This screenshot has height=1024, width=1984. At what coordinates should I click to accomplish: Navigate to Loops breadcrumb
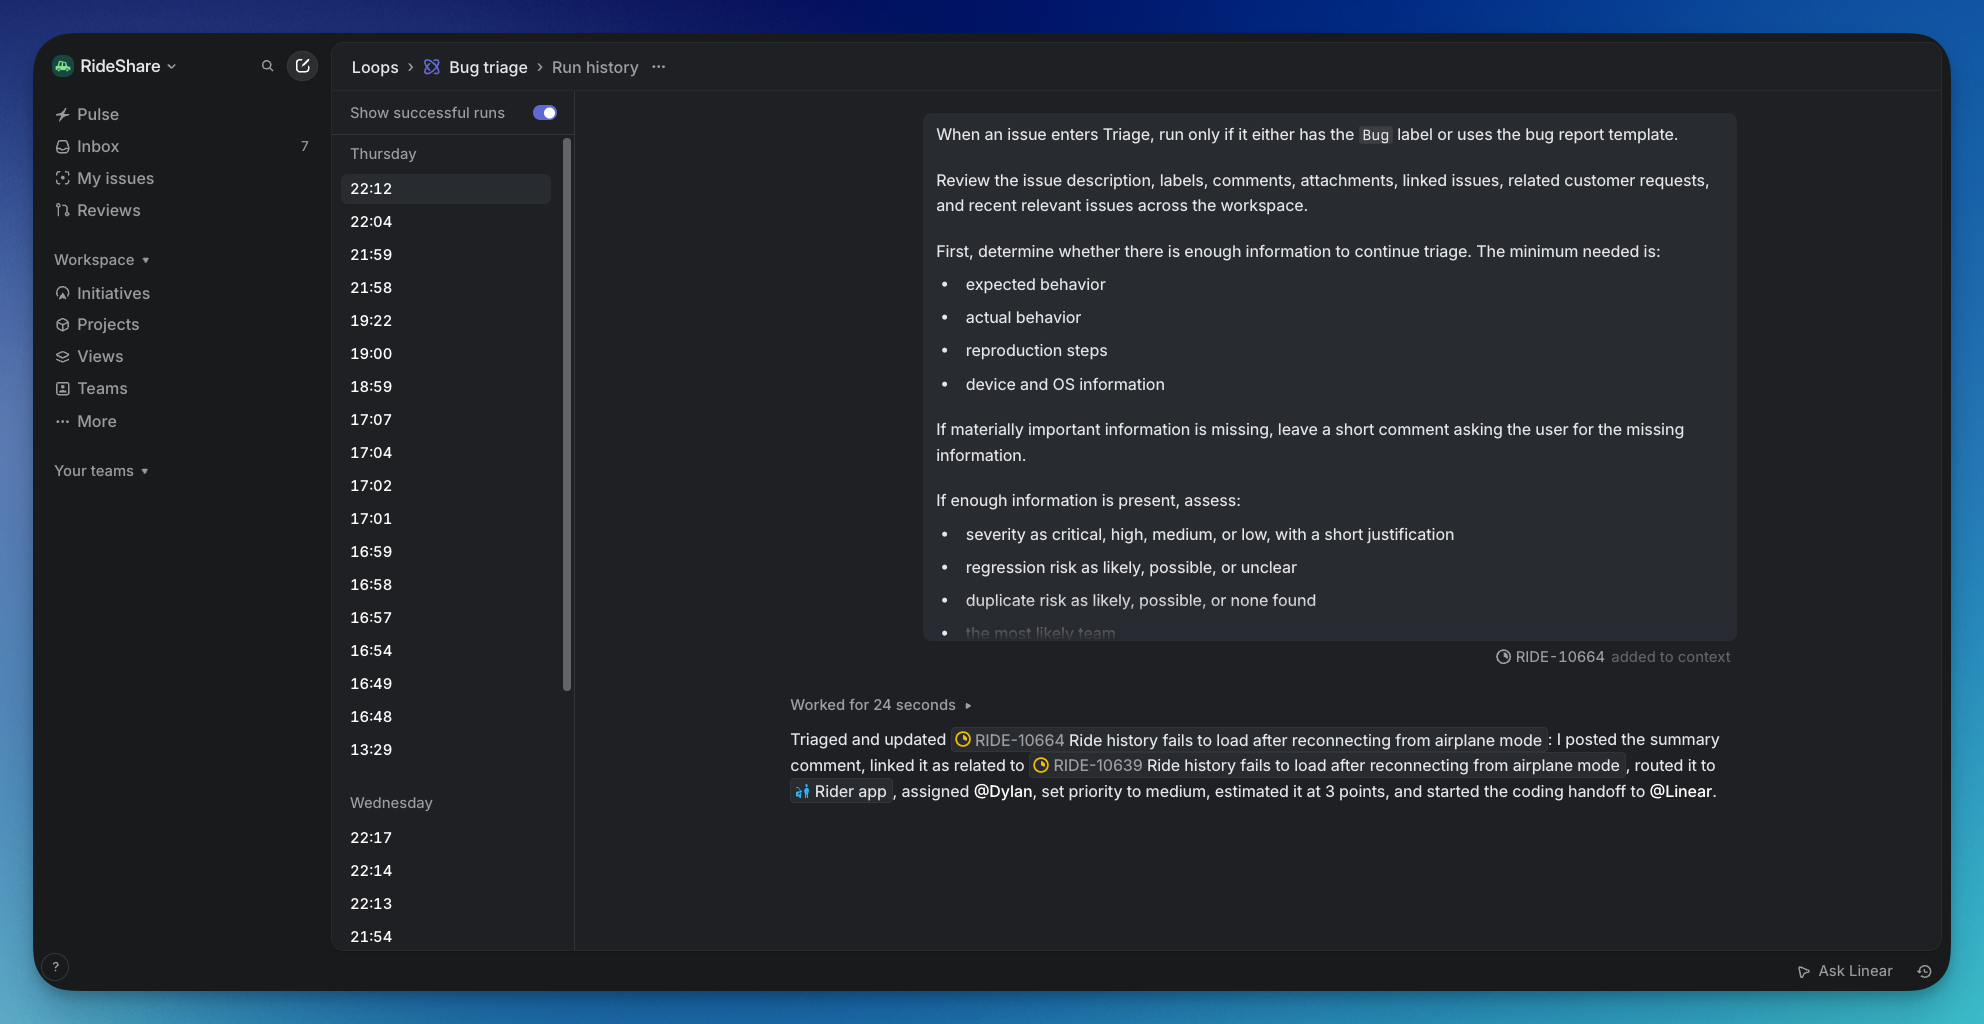(375, 67)
